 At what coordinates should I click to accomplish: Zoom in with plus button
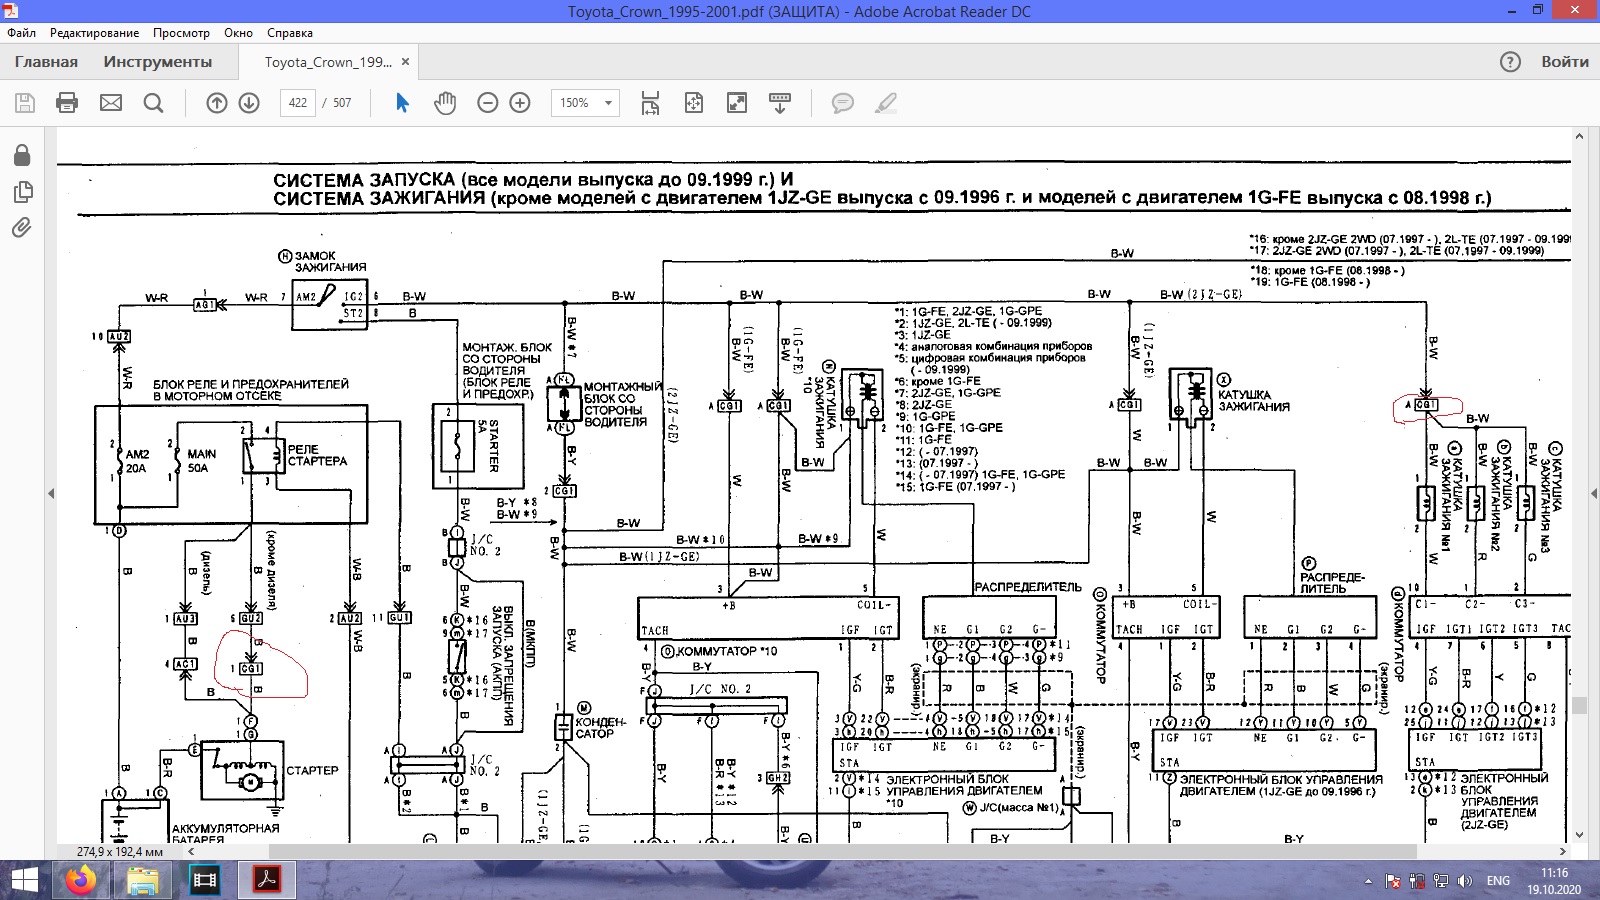520,102
